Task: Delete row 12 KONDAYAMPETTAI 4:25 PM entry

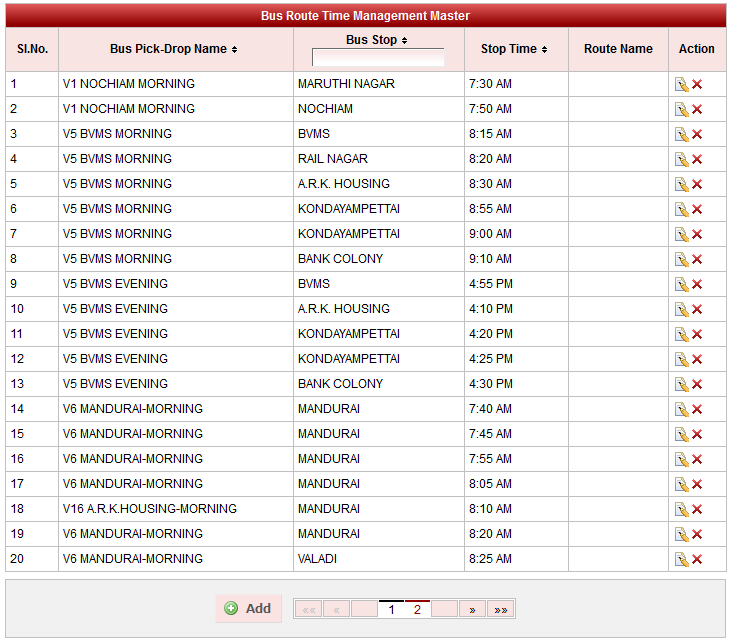Action: click(x=697, y=360)
